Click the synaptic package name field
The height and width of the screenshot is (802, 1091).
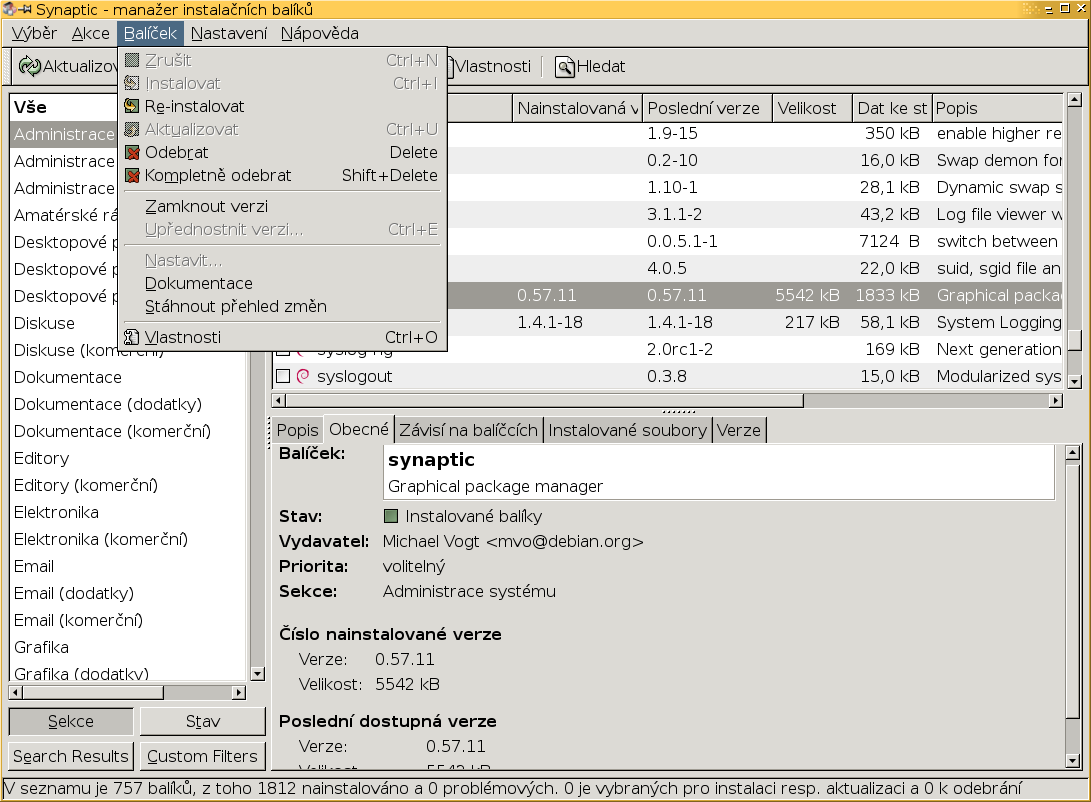(x=719, y=472)
